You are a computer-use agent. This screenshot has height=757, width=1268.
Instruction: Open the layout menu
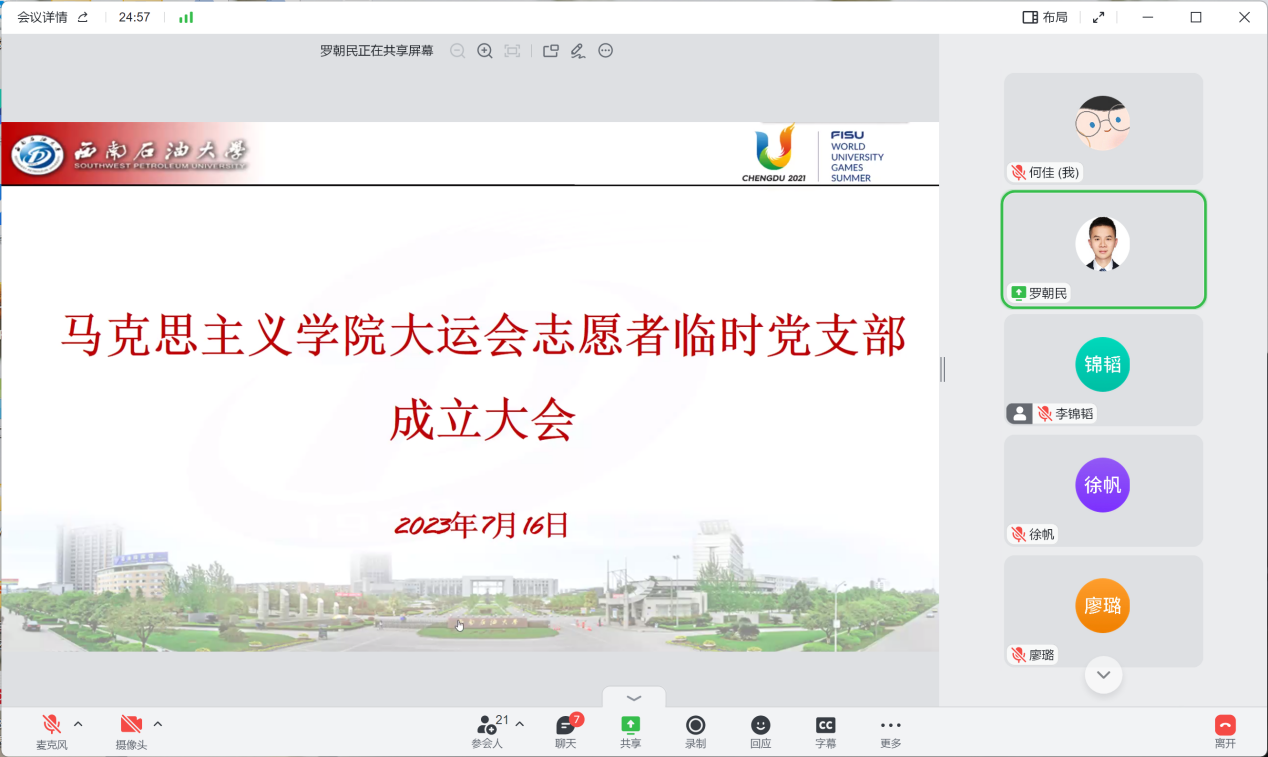click(x=1045, y=17)
